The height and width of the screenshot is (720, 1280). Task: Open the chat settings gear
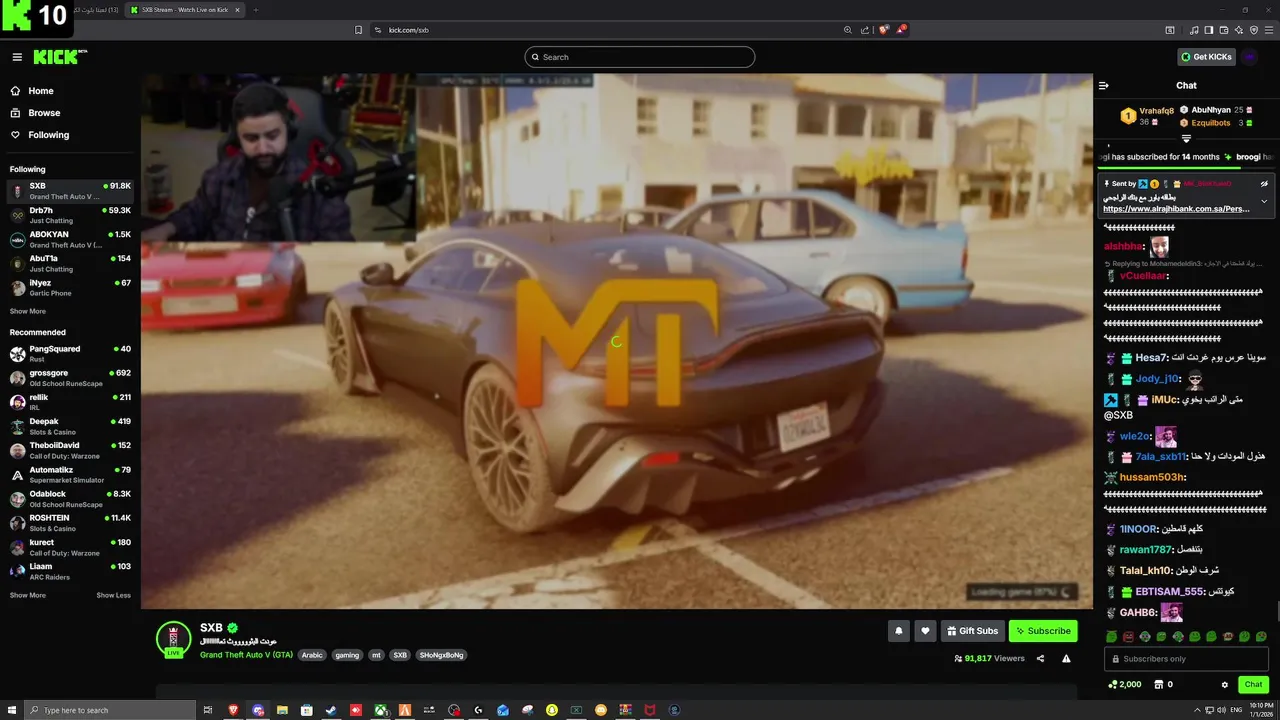[1225, 685]
